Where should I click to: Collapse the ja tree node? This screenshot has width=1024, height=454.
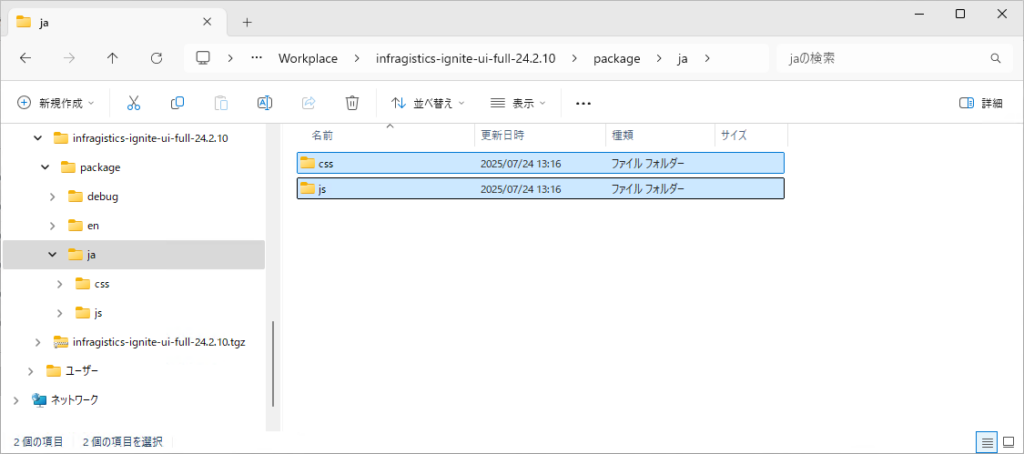tap(52, 255)
